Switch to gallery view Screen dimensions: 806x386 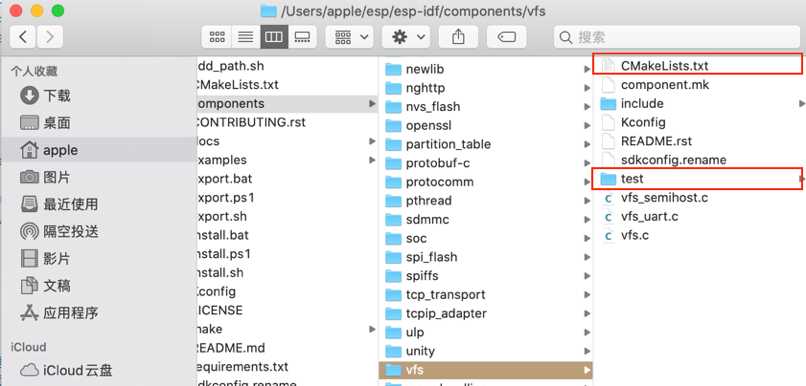(x=302, y=37)
